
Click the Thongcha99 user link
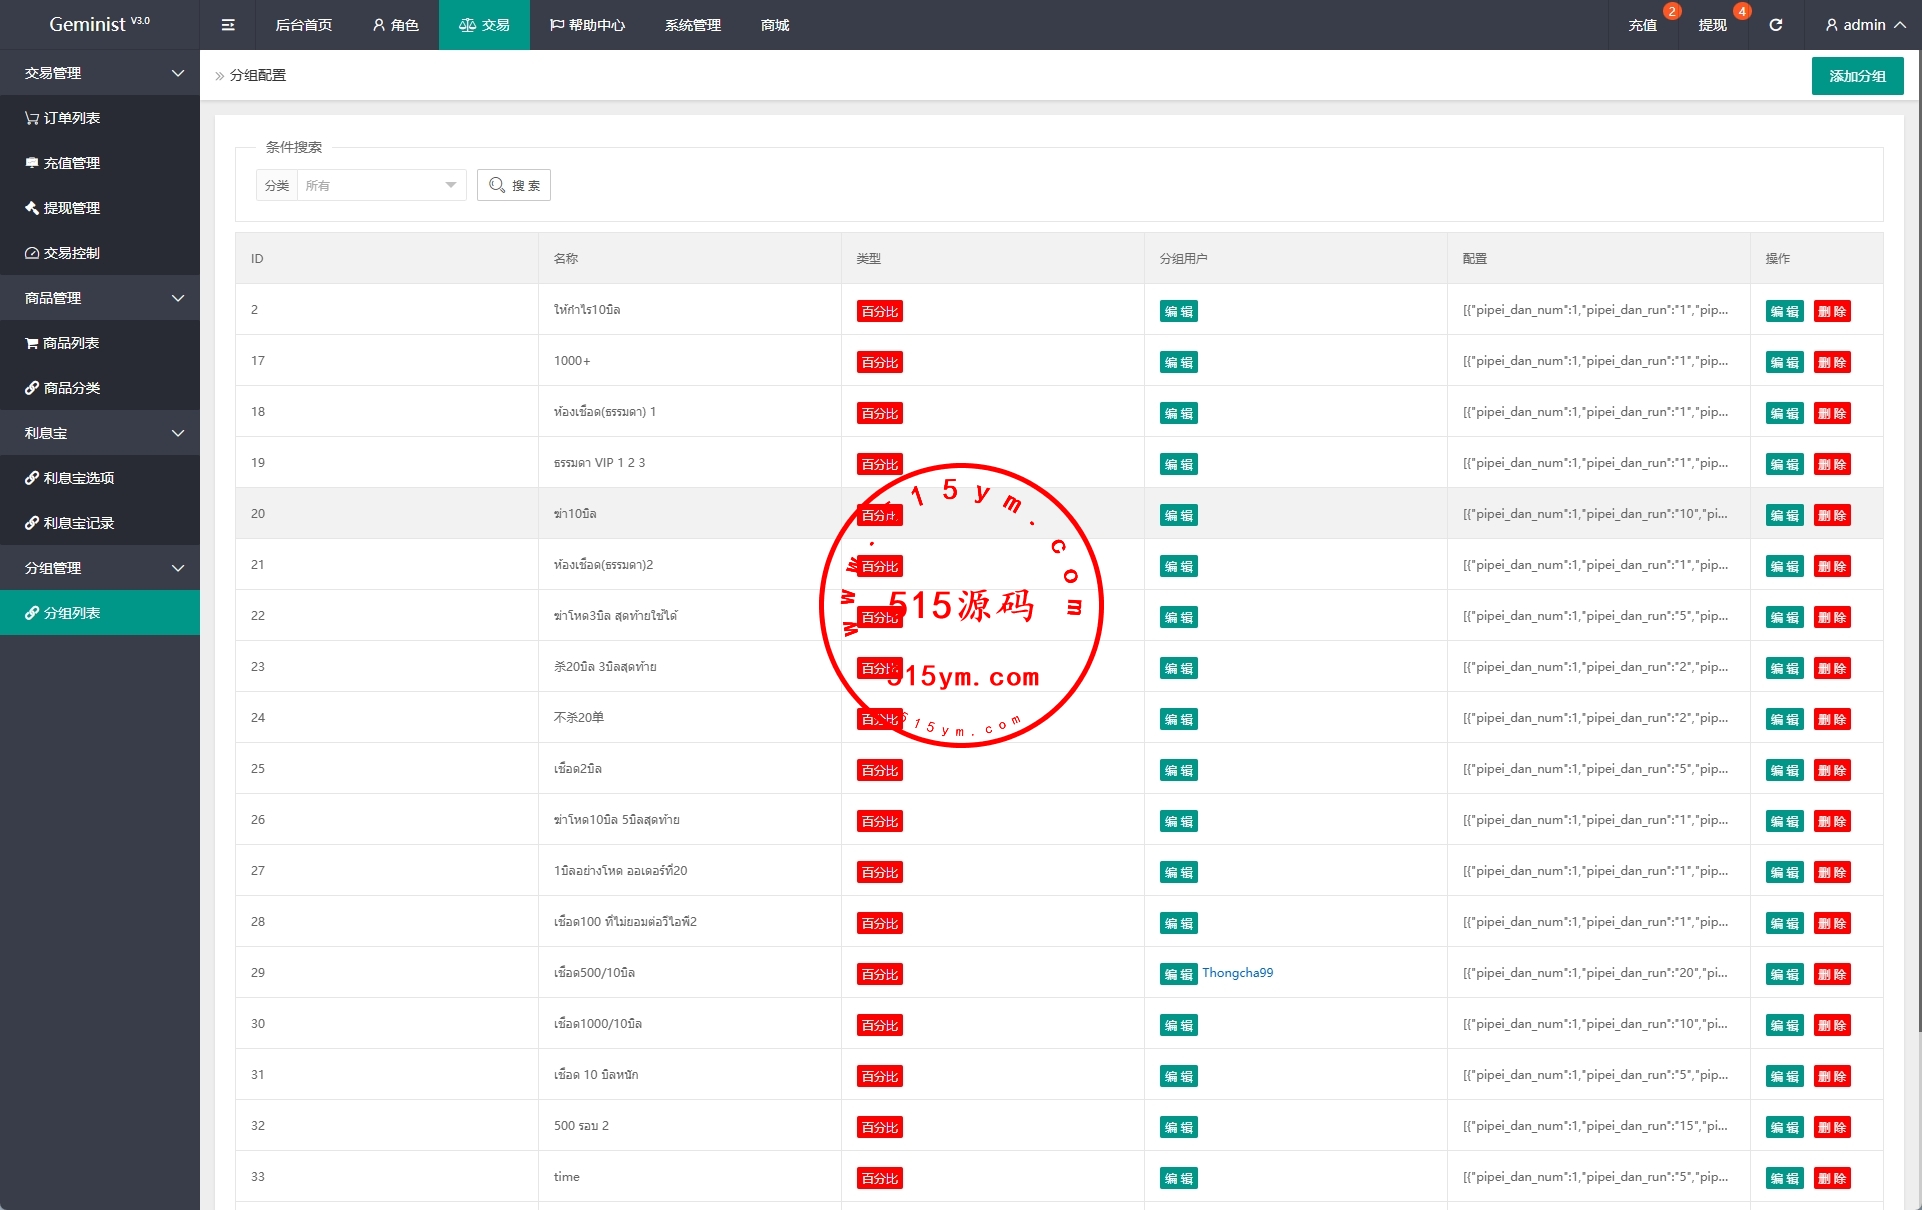1237,972
